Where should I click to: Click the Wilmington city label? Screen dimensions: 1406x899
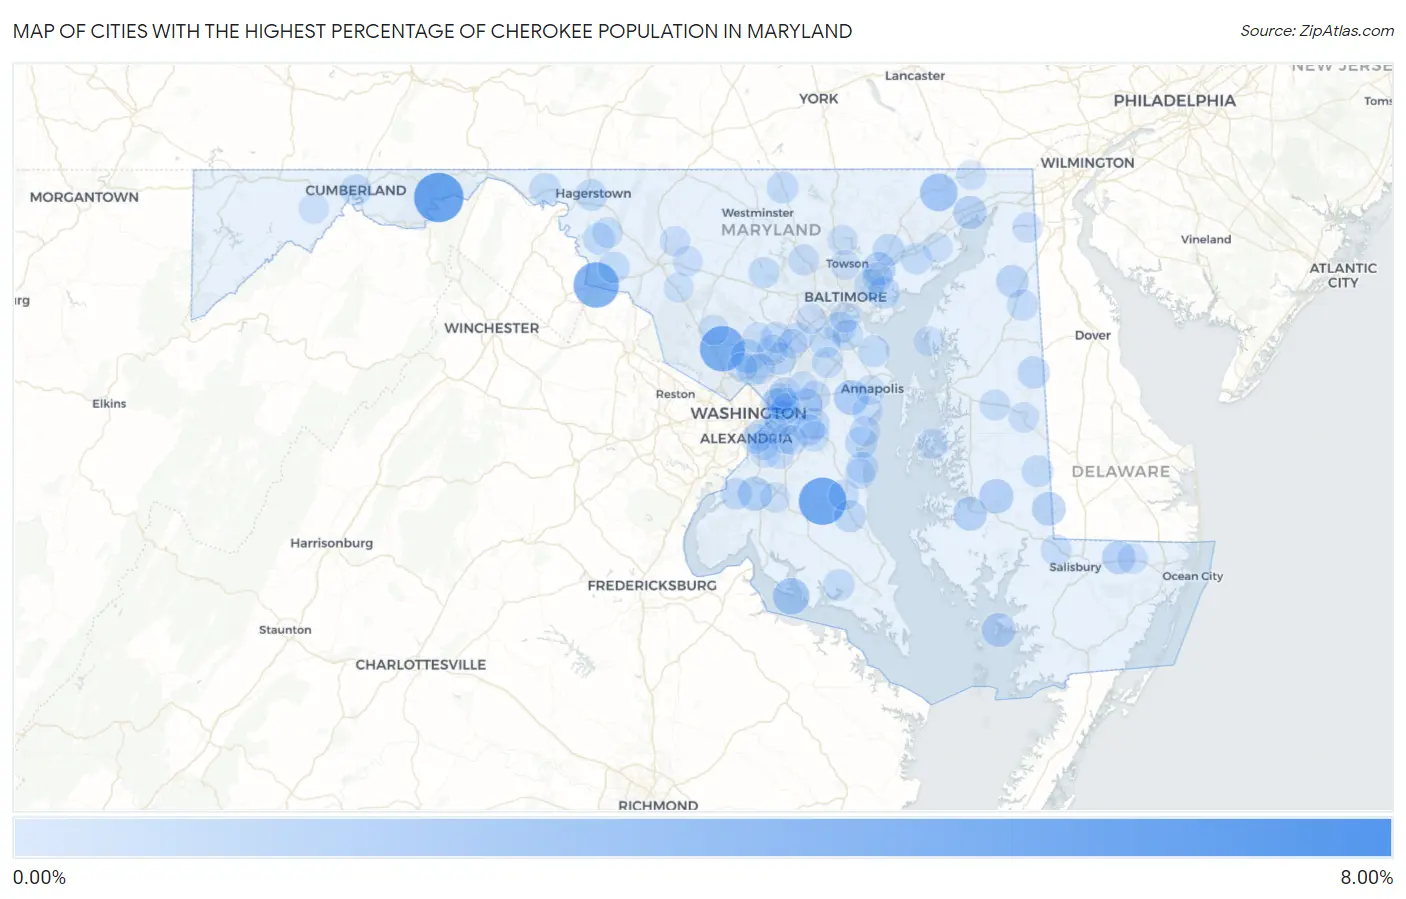coord(1087,163)
